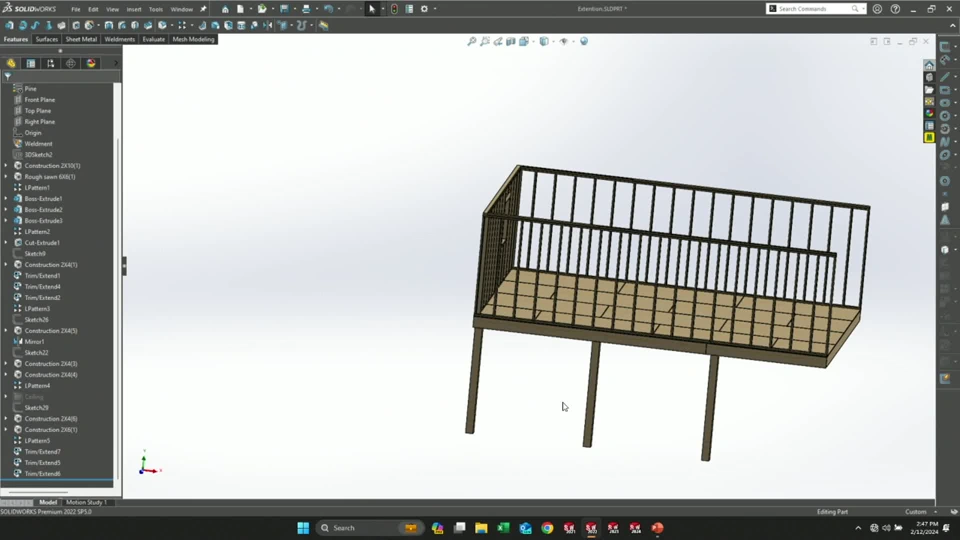Select the Weldment feature item

tap(38, 144)
